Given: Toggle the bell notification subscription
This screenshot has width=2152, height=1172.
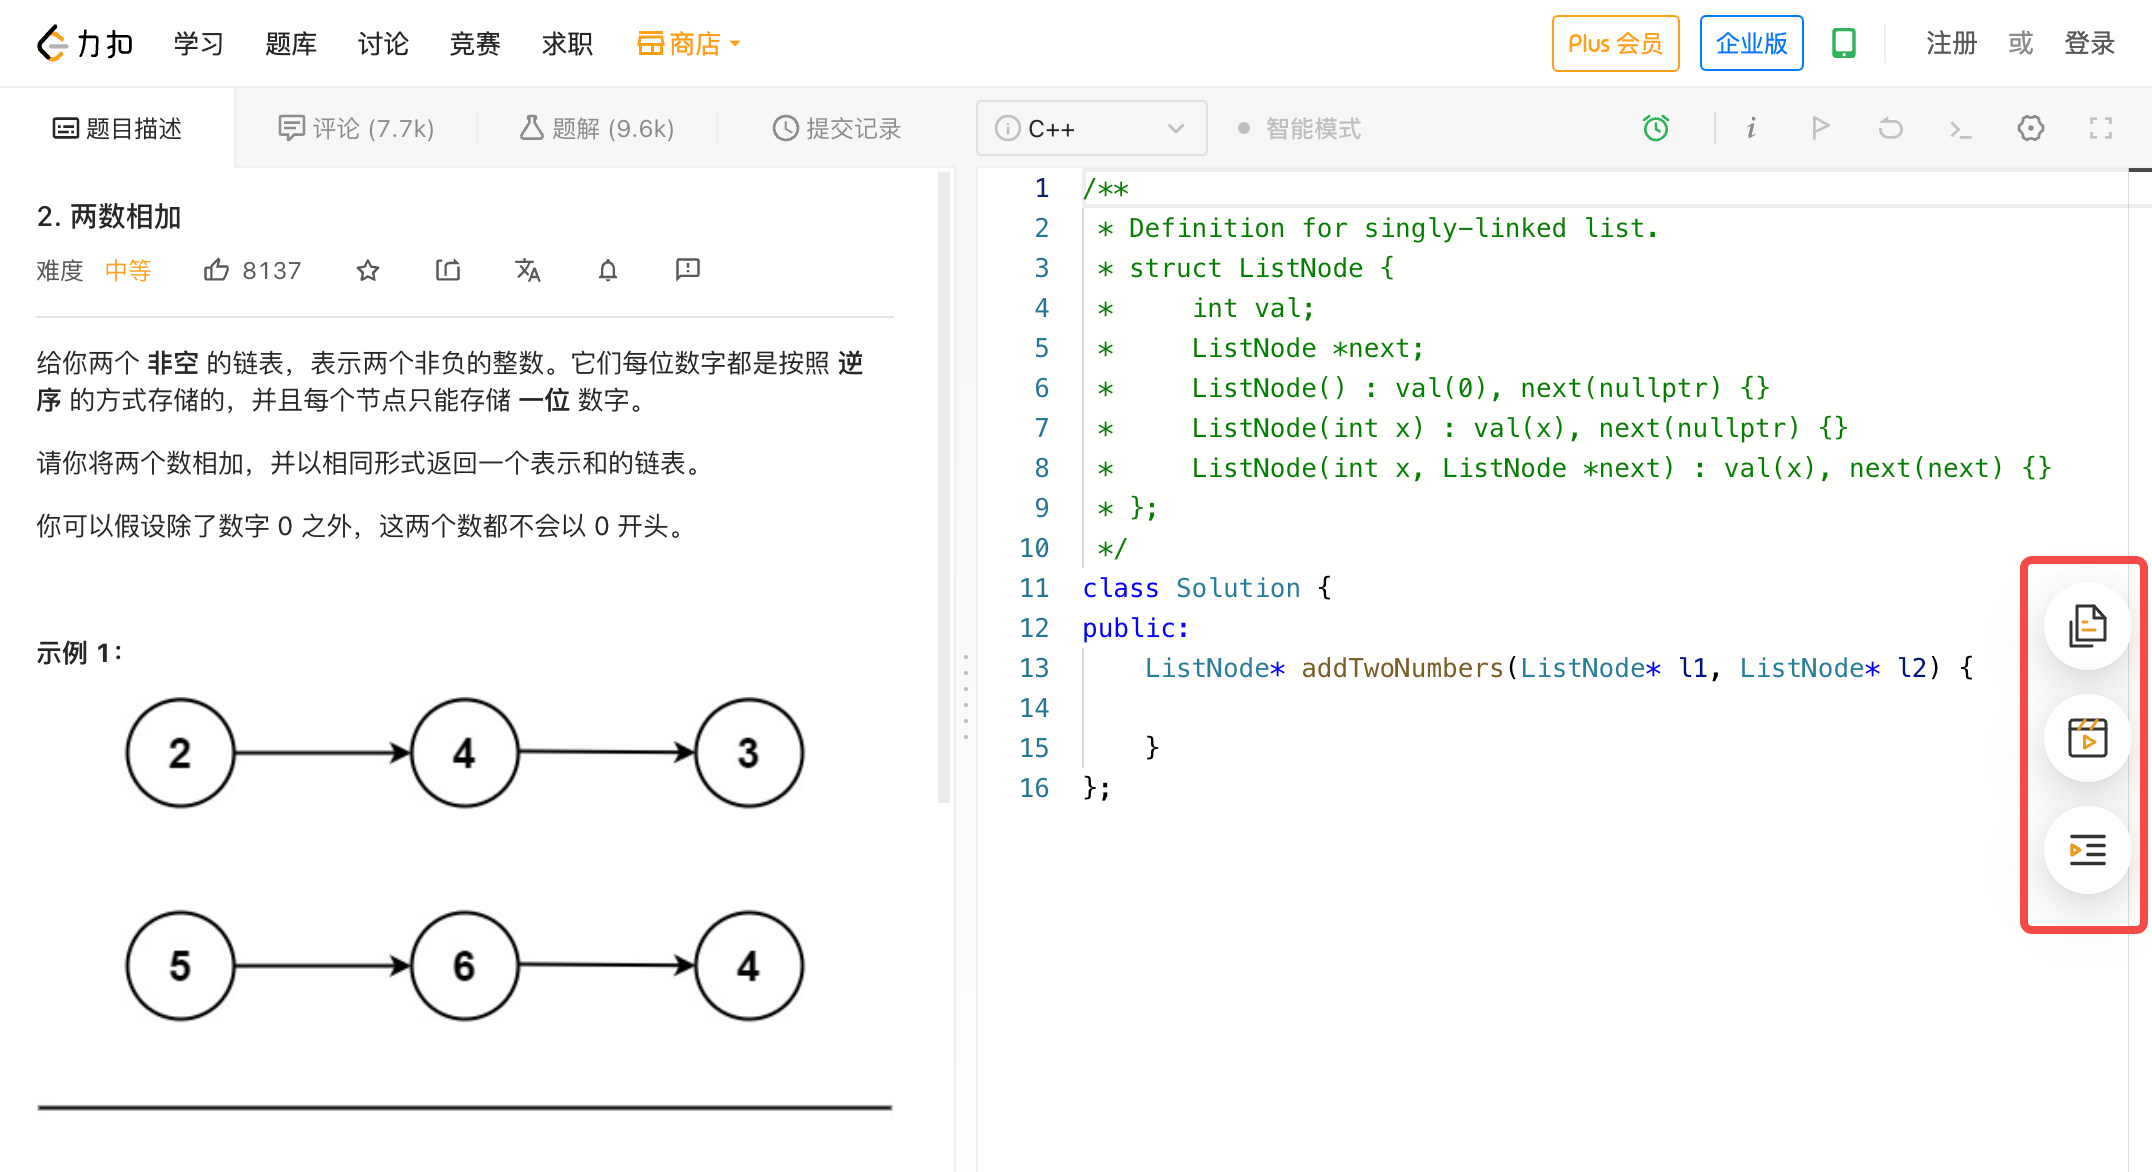Looking at the screenshot, I should coord(607,270).
